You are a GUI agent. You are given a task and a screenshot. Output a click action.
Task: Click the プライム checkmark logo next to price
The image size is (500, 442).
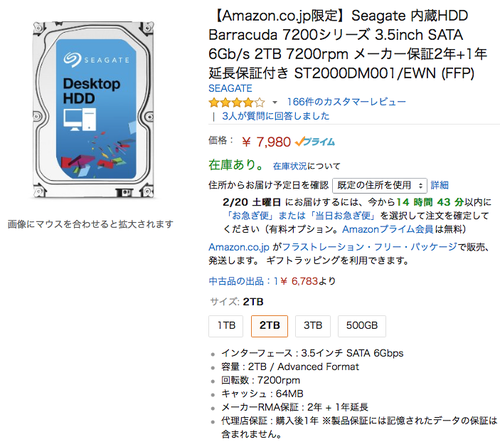click(x=315, y=142)
